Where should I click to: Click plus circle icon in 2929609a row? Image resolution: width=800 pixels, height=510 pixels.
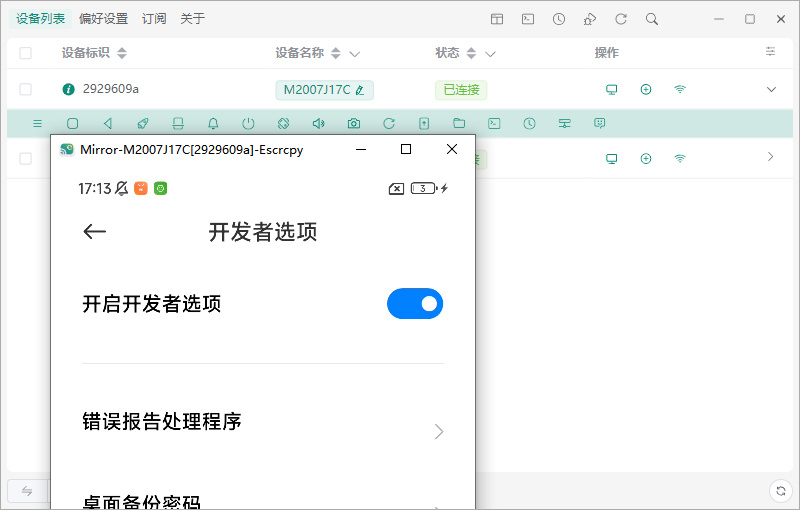(646, 90)
